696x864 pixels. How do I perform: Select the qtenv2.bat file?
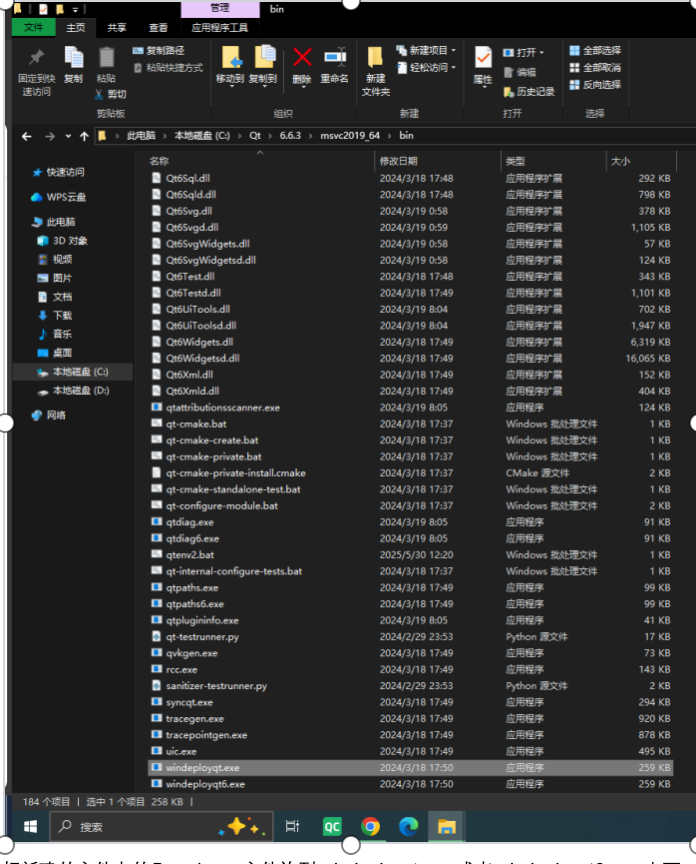[x=410, y=555]
